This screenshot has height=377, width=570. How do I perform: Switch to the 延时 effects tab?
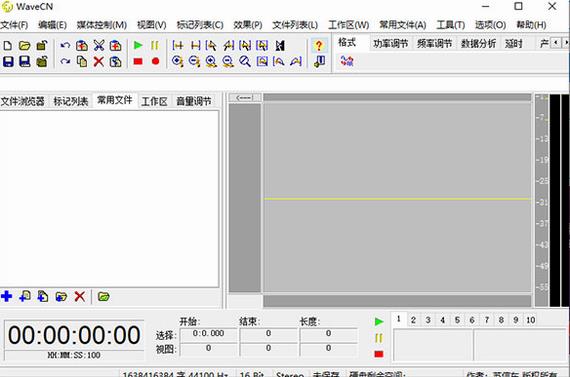click(514, 44)
